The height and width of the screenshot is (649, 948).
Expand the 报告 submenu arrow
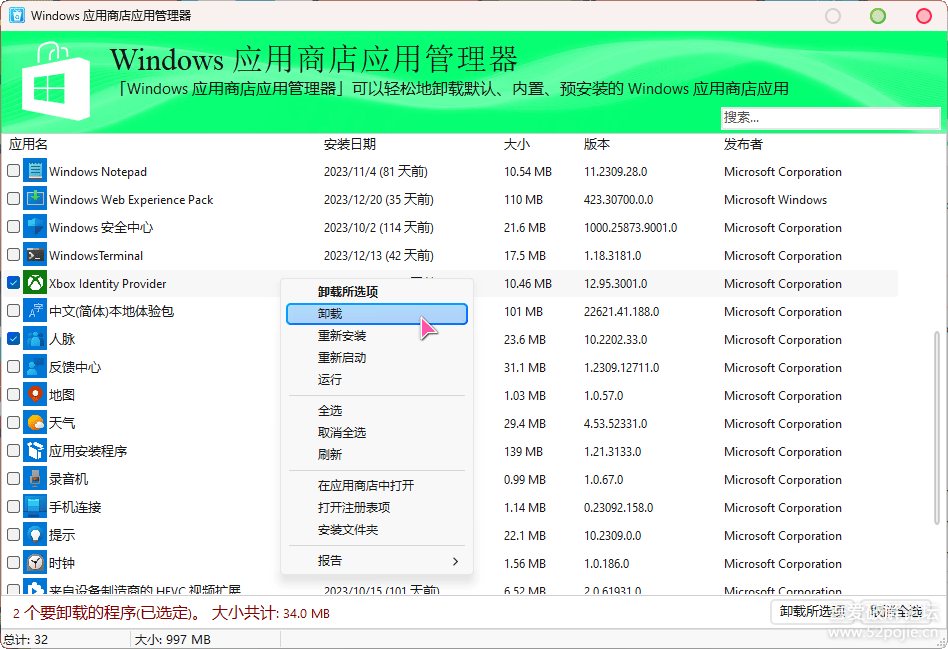[x=455, y=561]
